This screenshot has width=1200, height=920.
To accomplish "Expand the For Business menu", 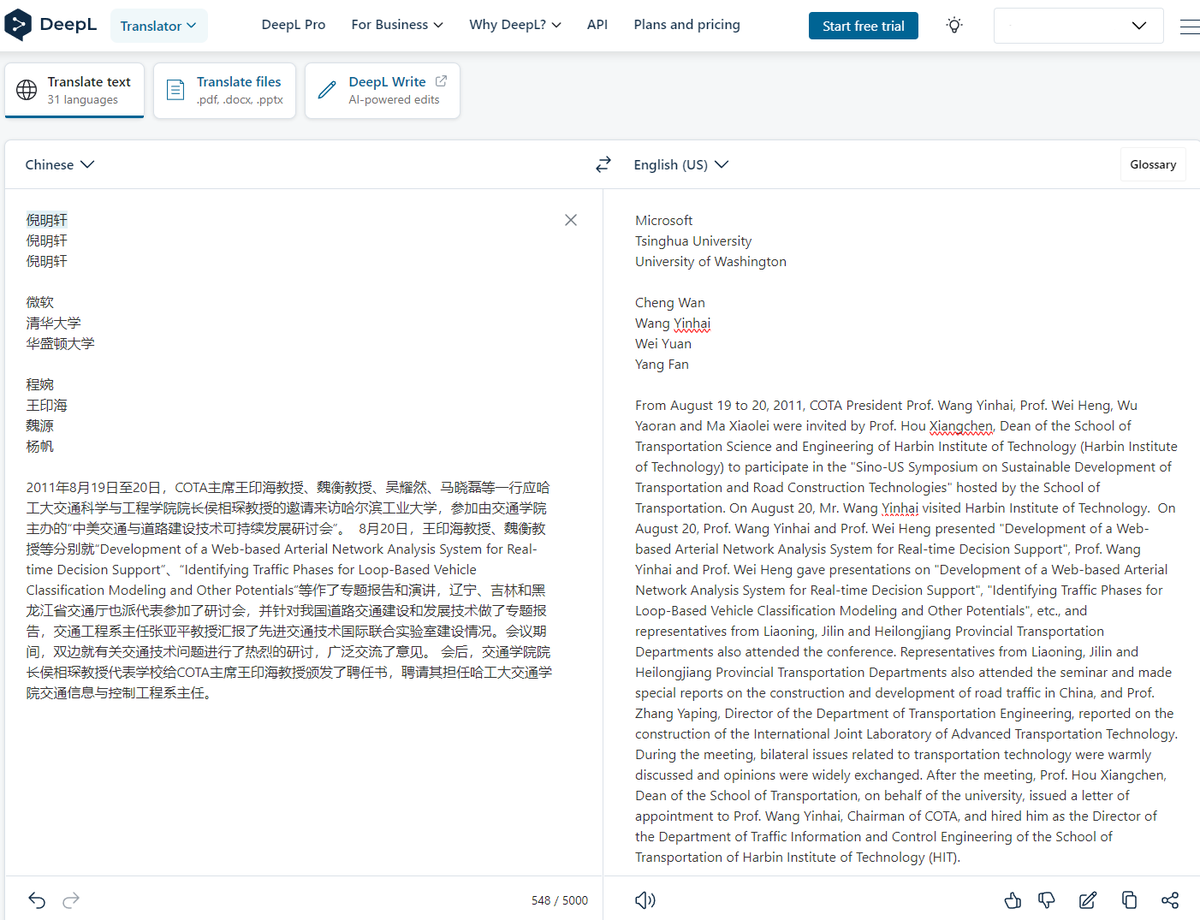I will 397,25.
